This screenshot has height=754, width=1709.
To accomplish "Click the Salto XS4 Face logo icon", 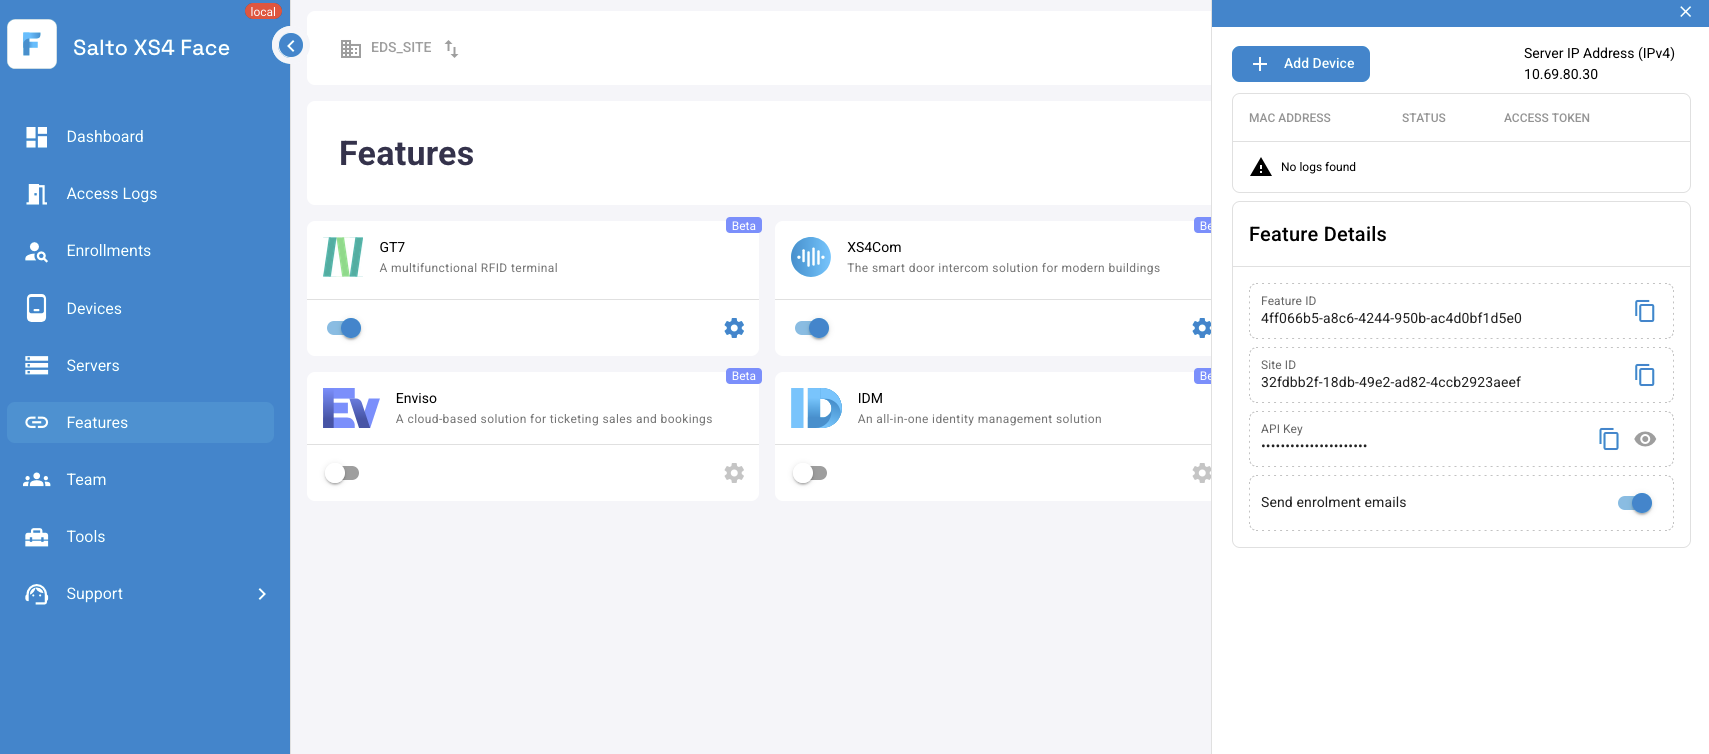I will tap(32, 44).
